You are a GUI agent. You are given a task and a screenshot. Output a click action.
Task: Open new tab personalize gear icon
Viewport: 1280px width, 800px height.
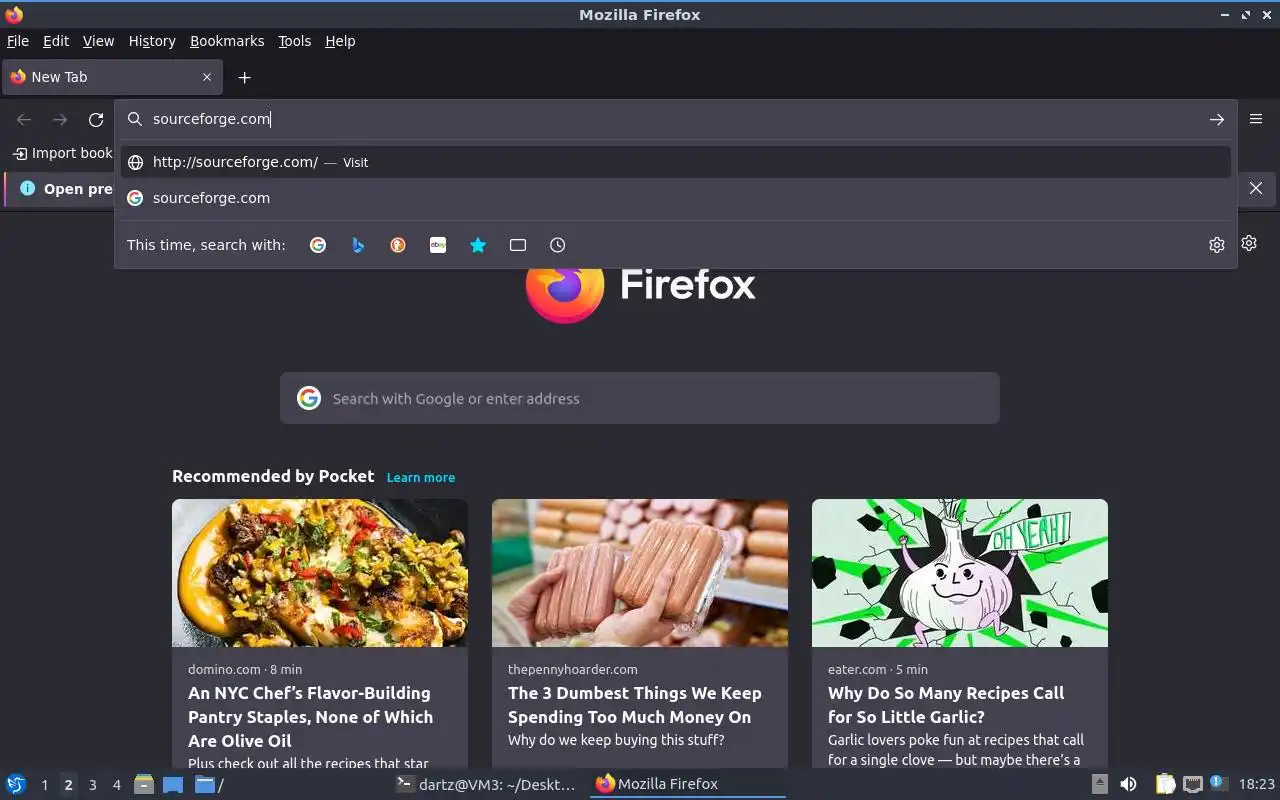point(1249,243)
